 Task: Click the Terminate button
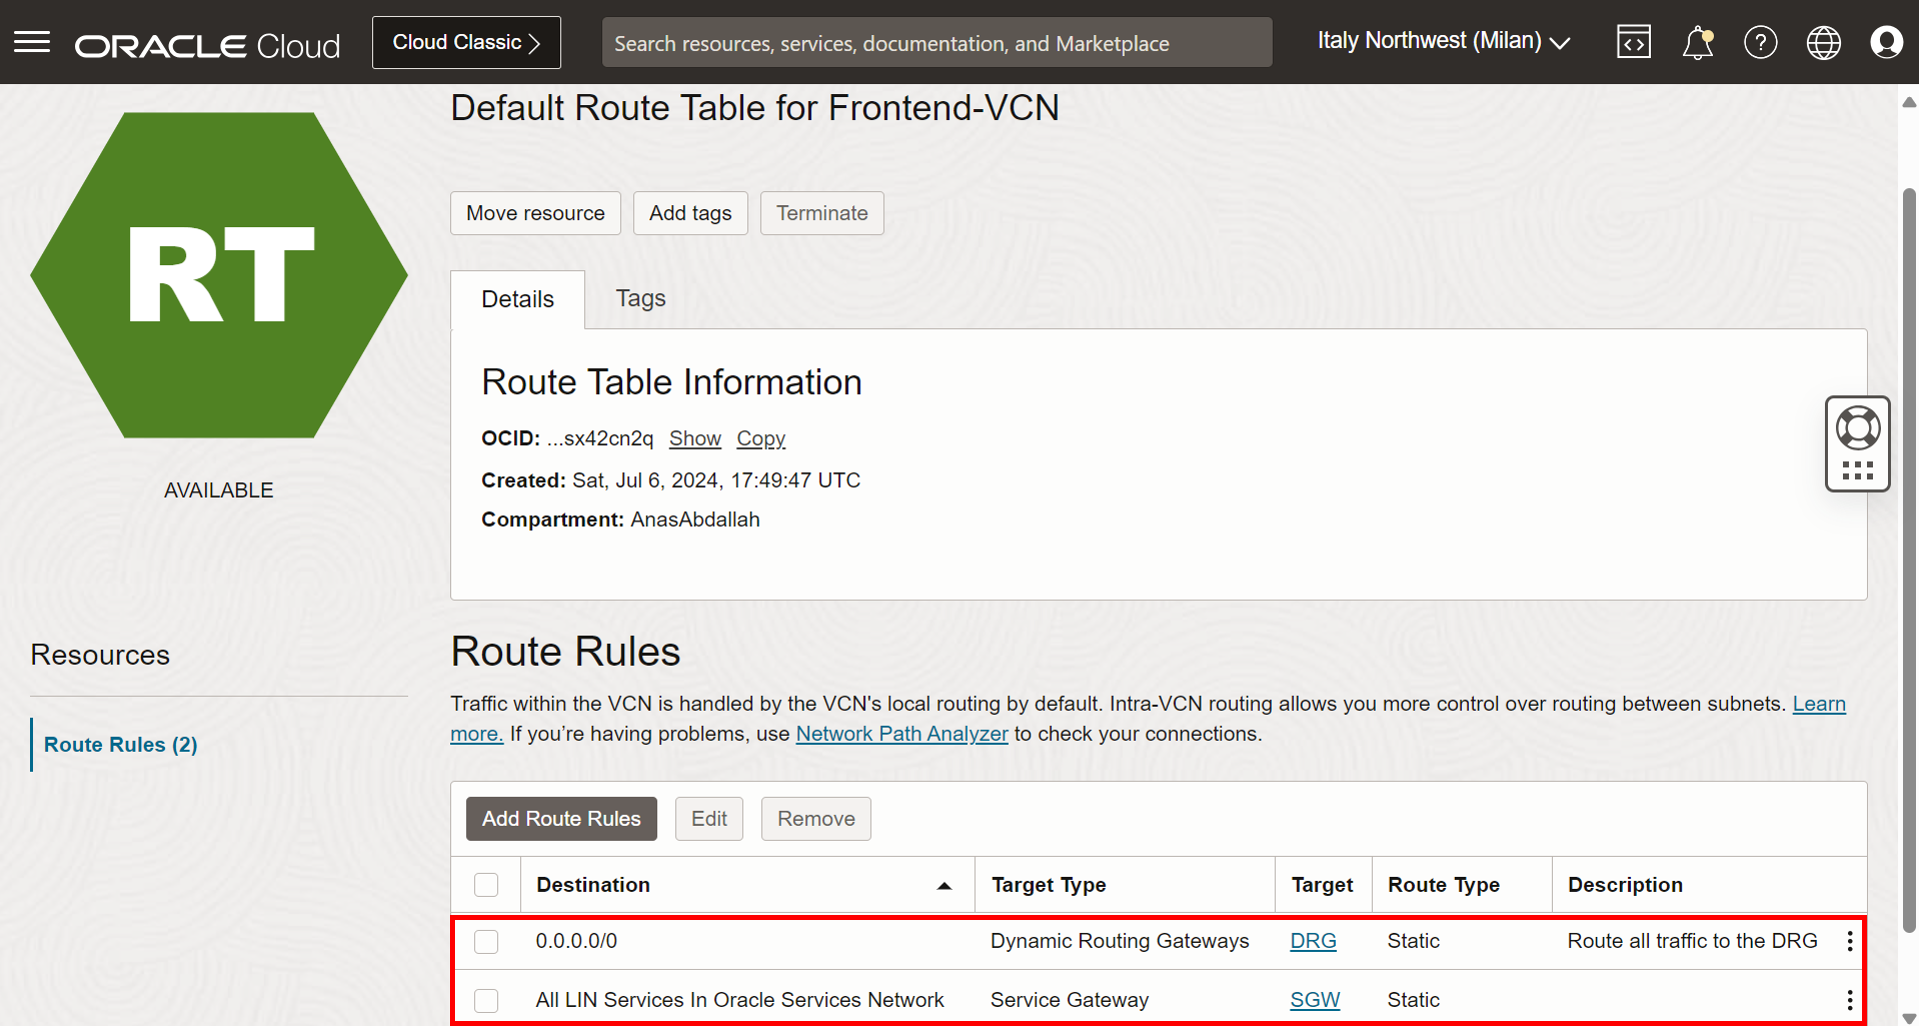click(822, 213)
